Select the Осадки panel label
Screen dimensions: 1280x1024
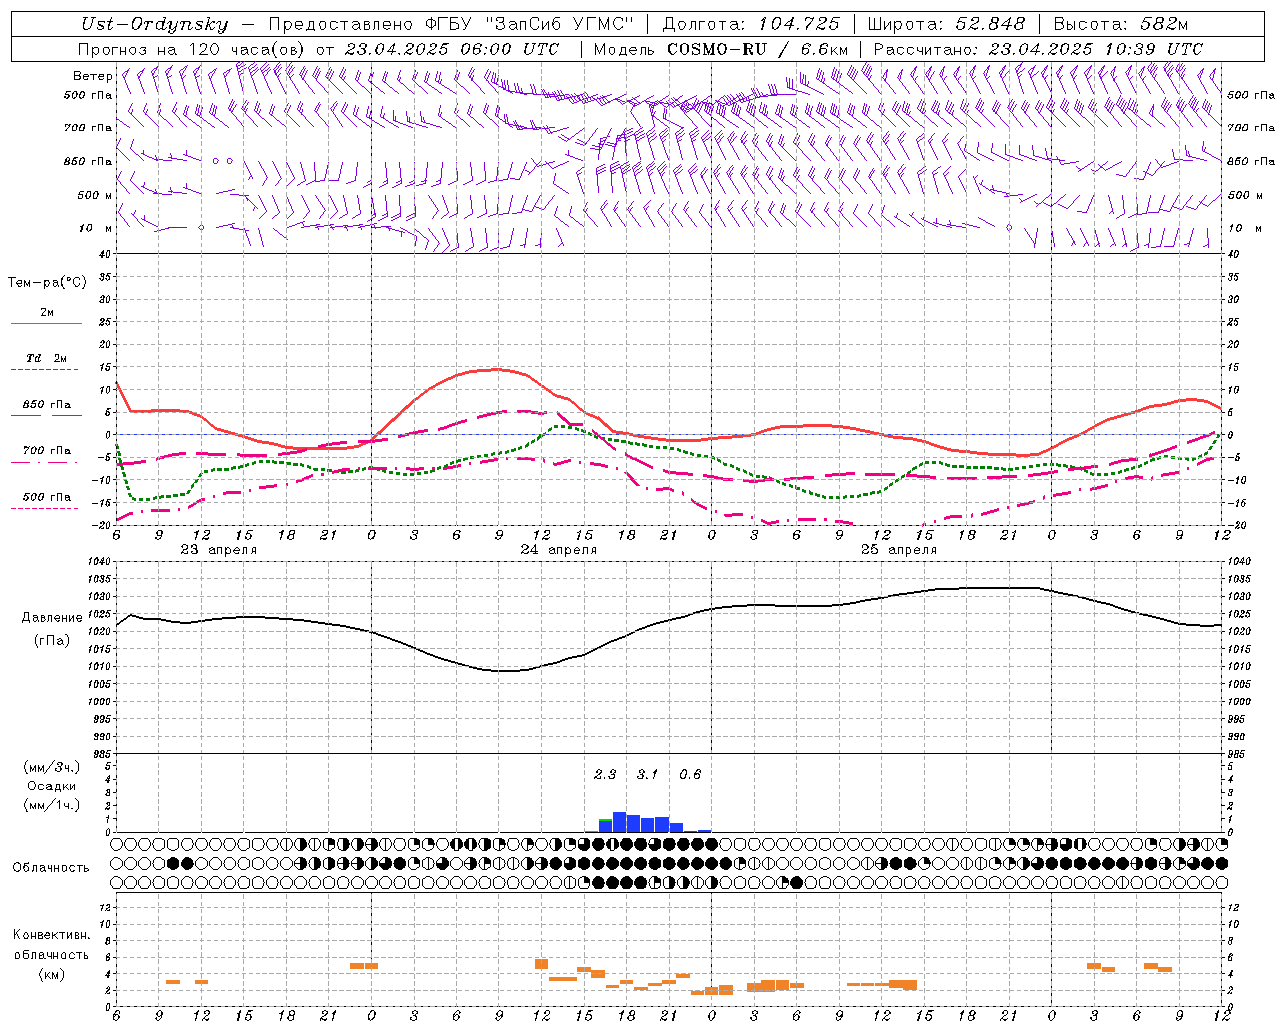(x=51, y=786)
